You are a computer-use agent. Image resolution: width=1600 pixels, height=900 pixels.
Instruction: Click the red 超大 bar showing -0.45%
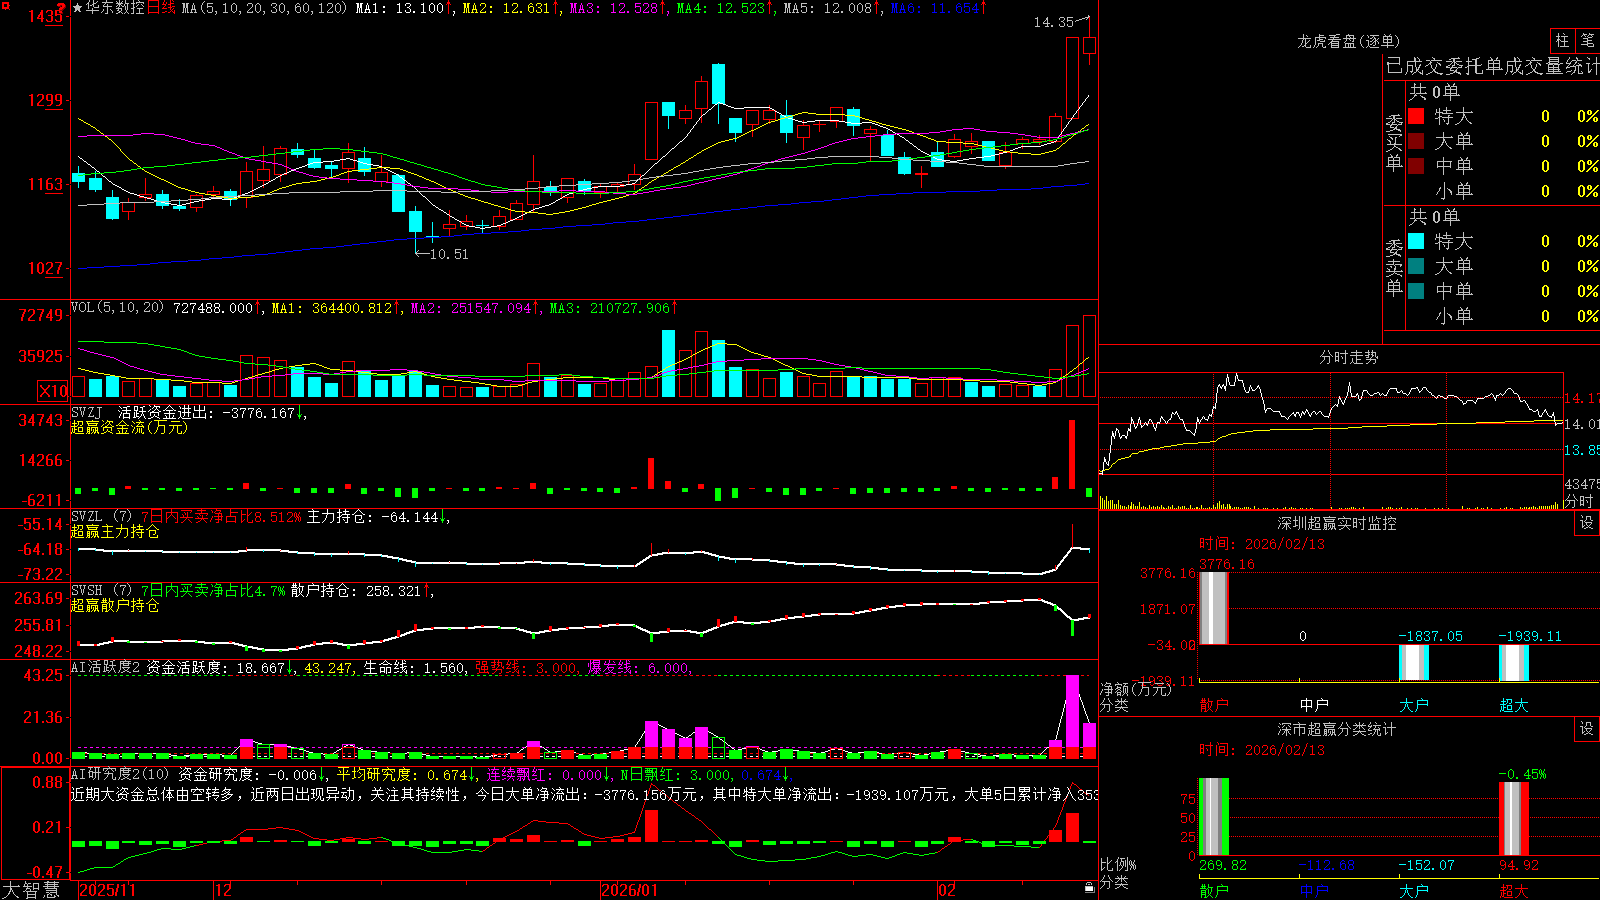[1514, 819]
